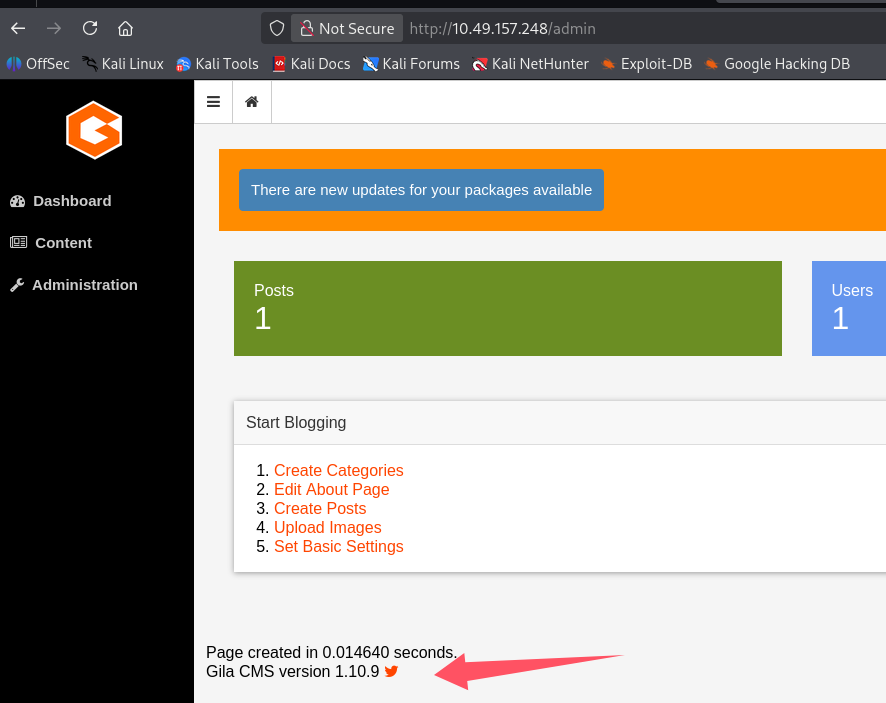Open the Exploit-DB bookmark
The height and width of the screenshot is (703, 886).
646,64
